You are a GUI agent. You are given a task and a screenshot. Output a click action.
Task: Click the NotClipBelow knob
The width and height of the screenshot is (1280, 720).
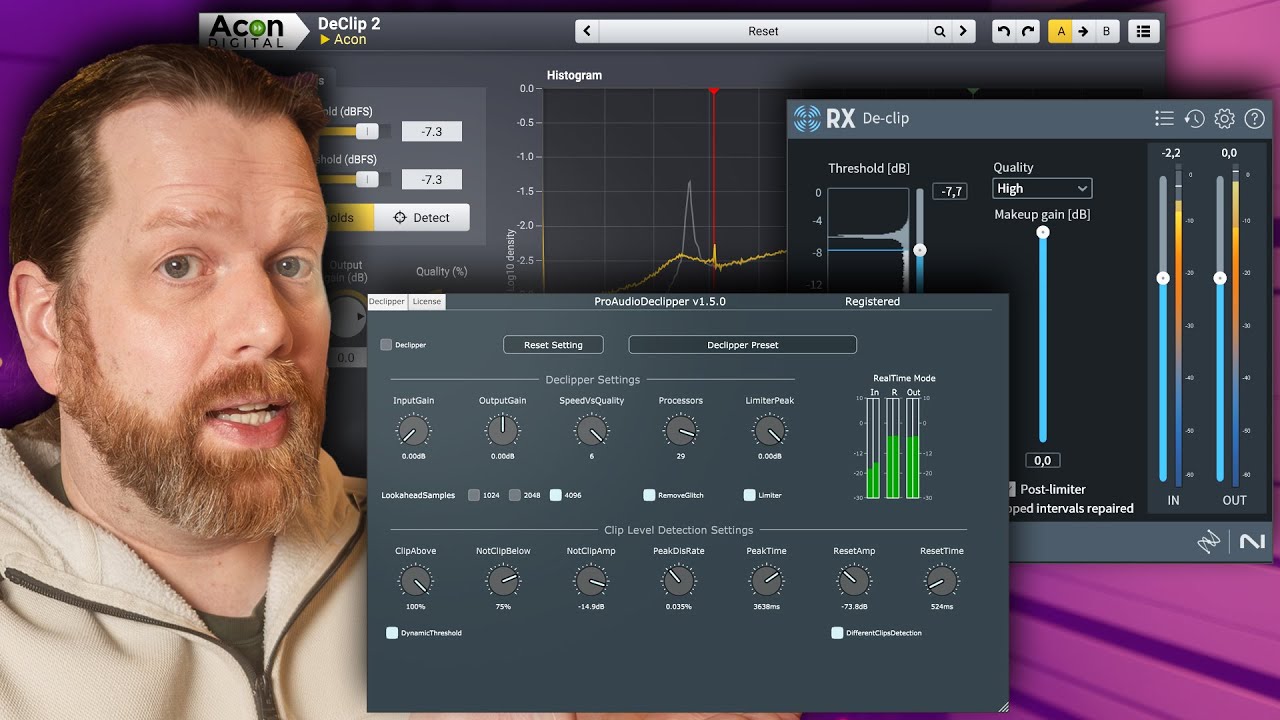click(503, 581)
